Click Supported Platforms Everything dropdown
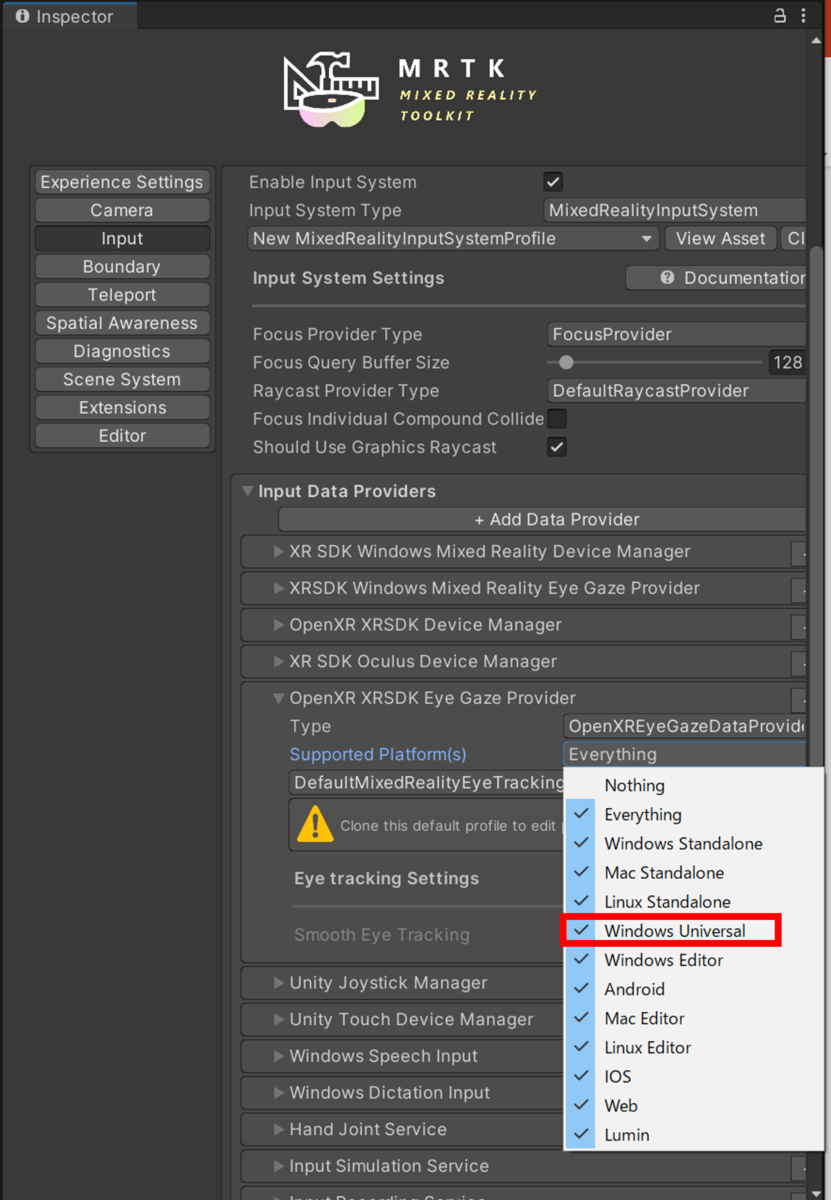Viewport: 831px width, 1200px height. (684, 755)
